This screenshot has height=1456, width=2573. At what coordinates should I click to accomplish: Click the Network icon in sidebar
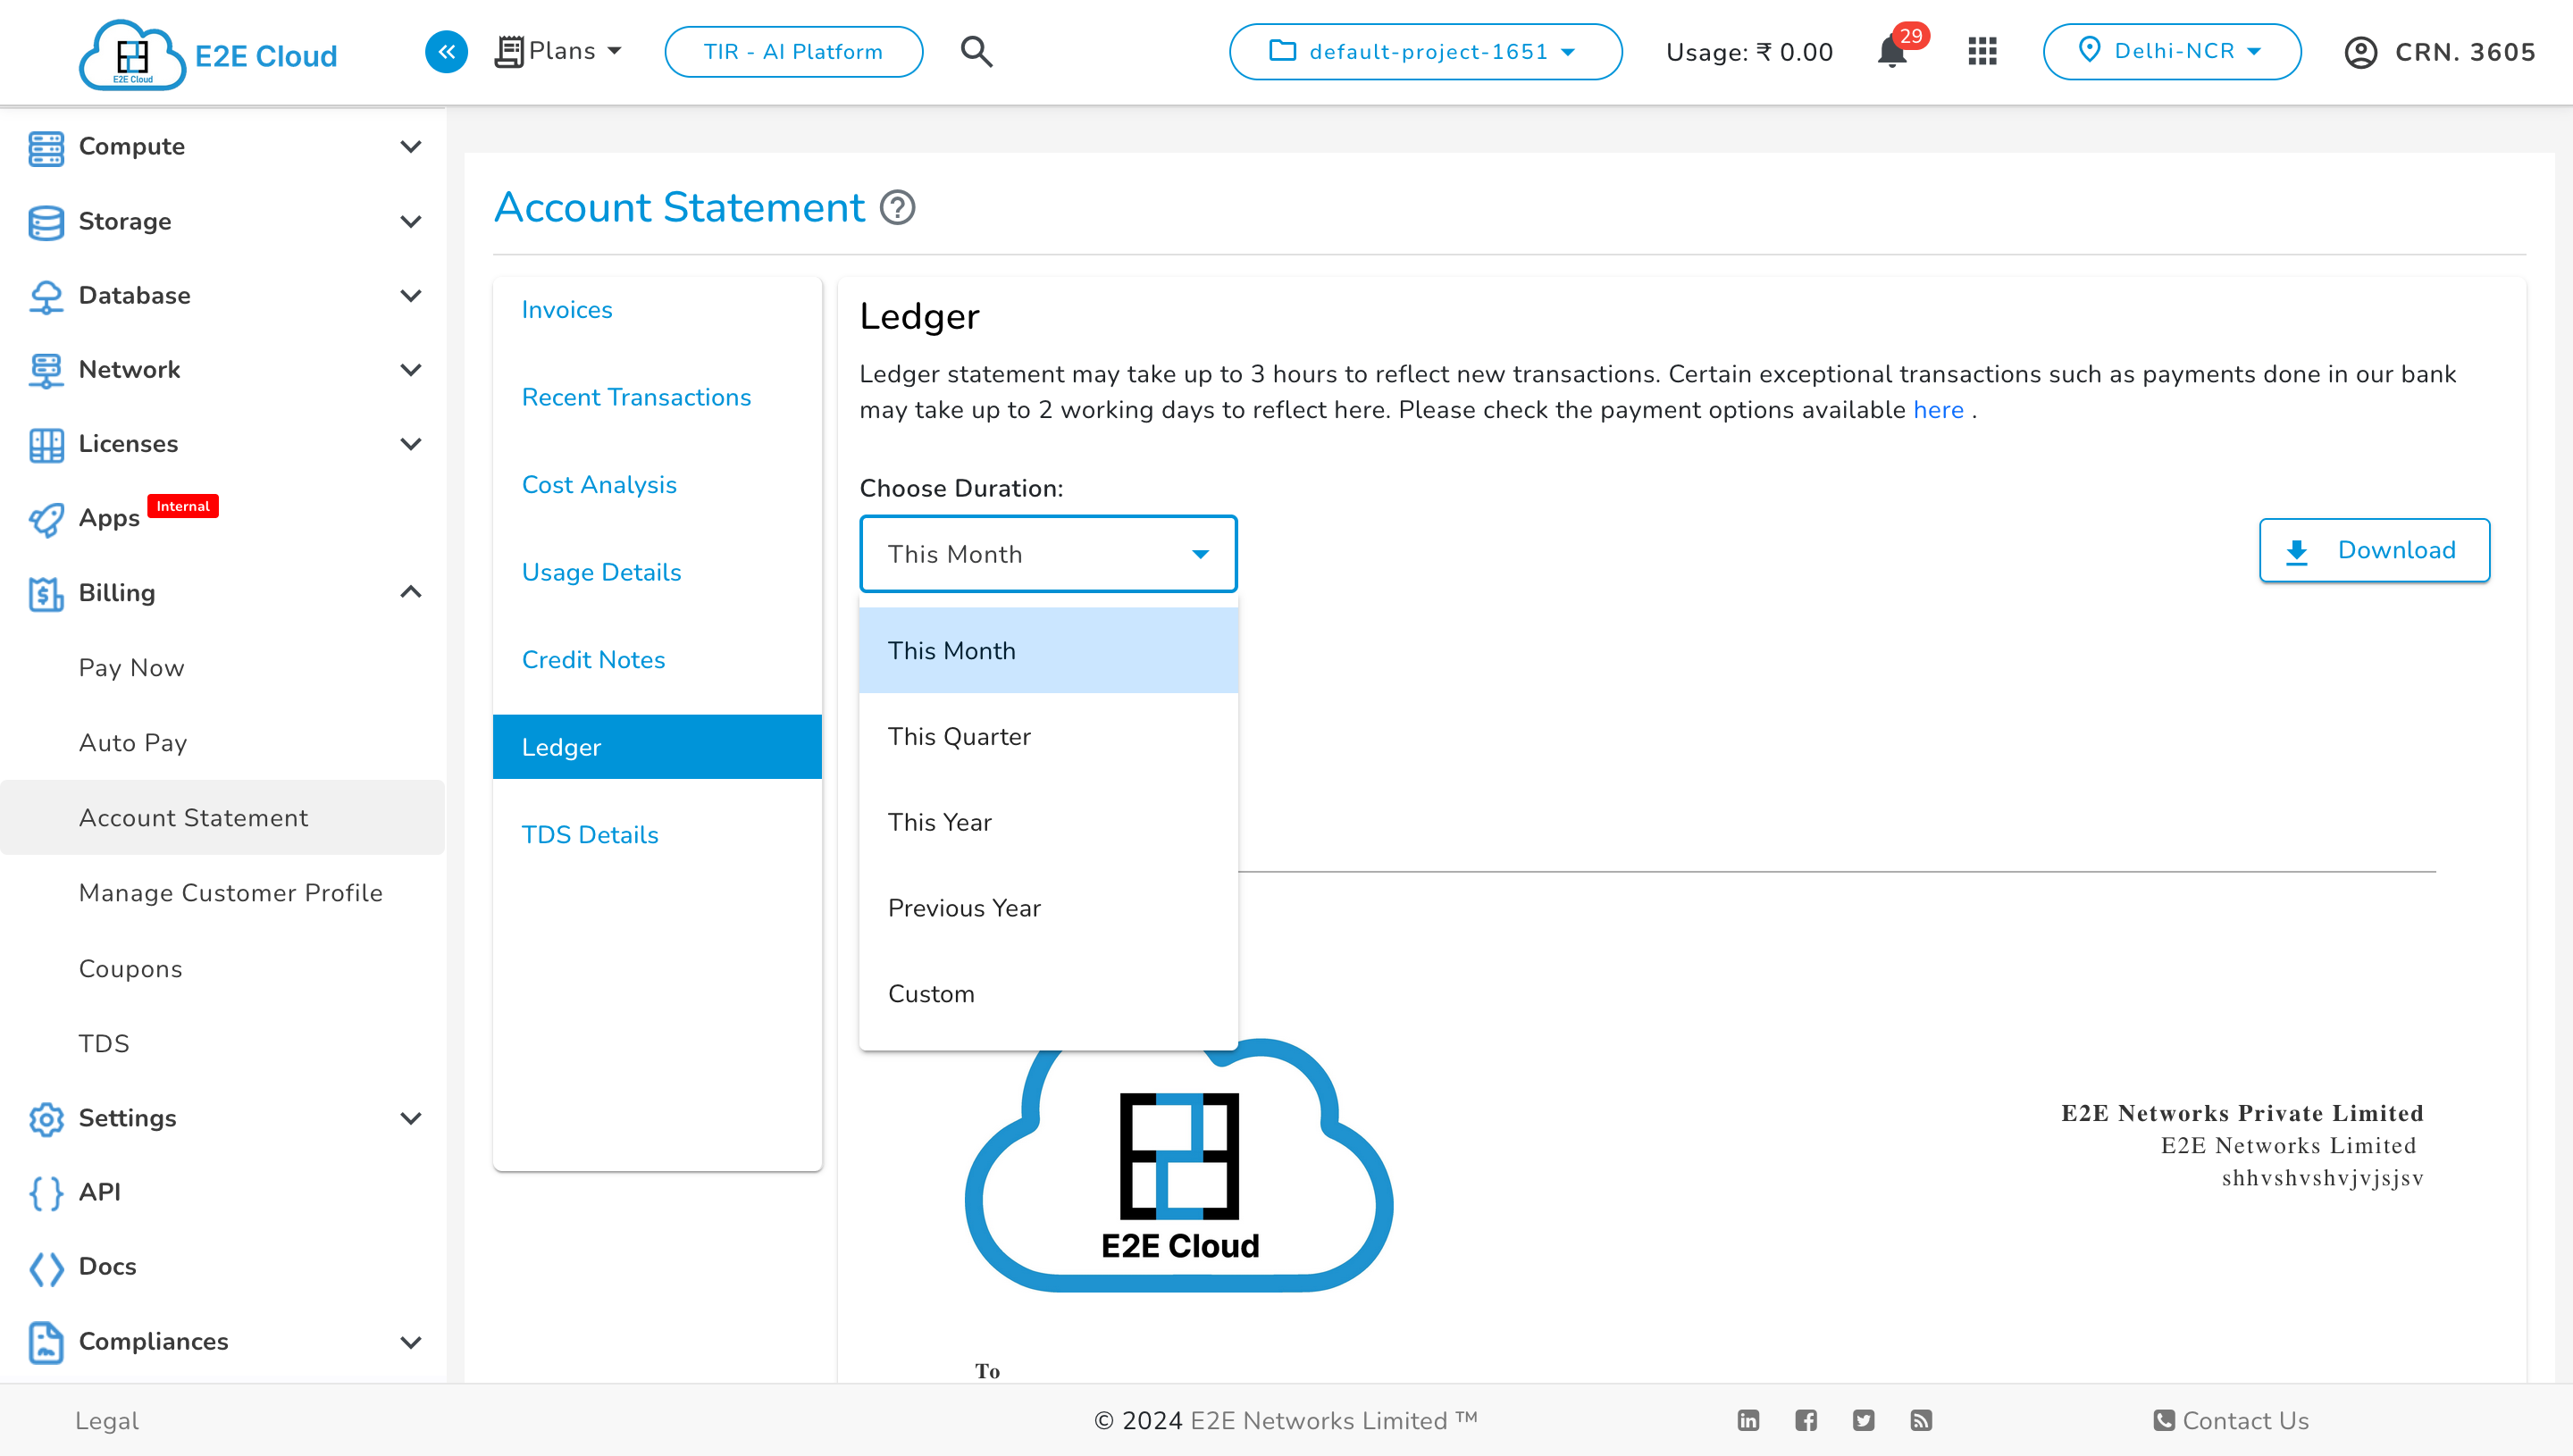tap(46, 370)
